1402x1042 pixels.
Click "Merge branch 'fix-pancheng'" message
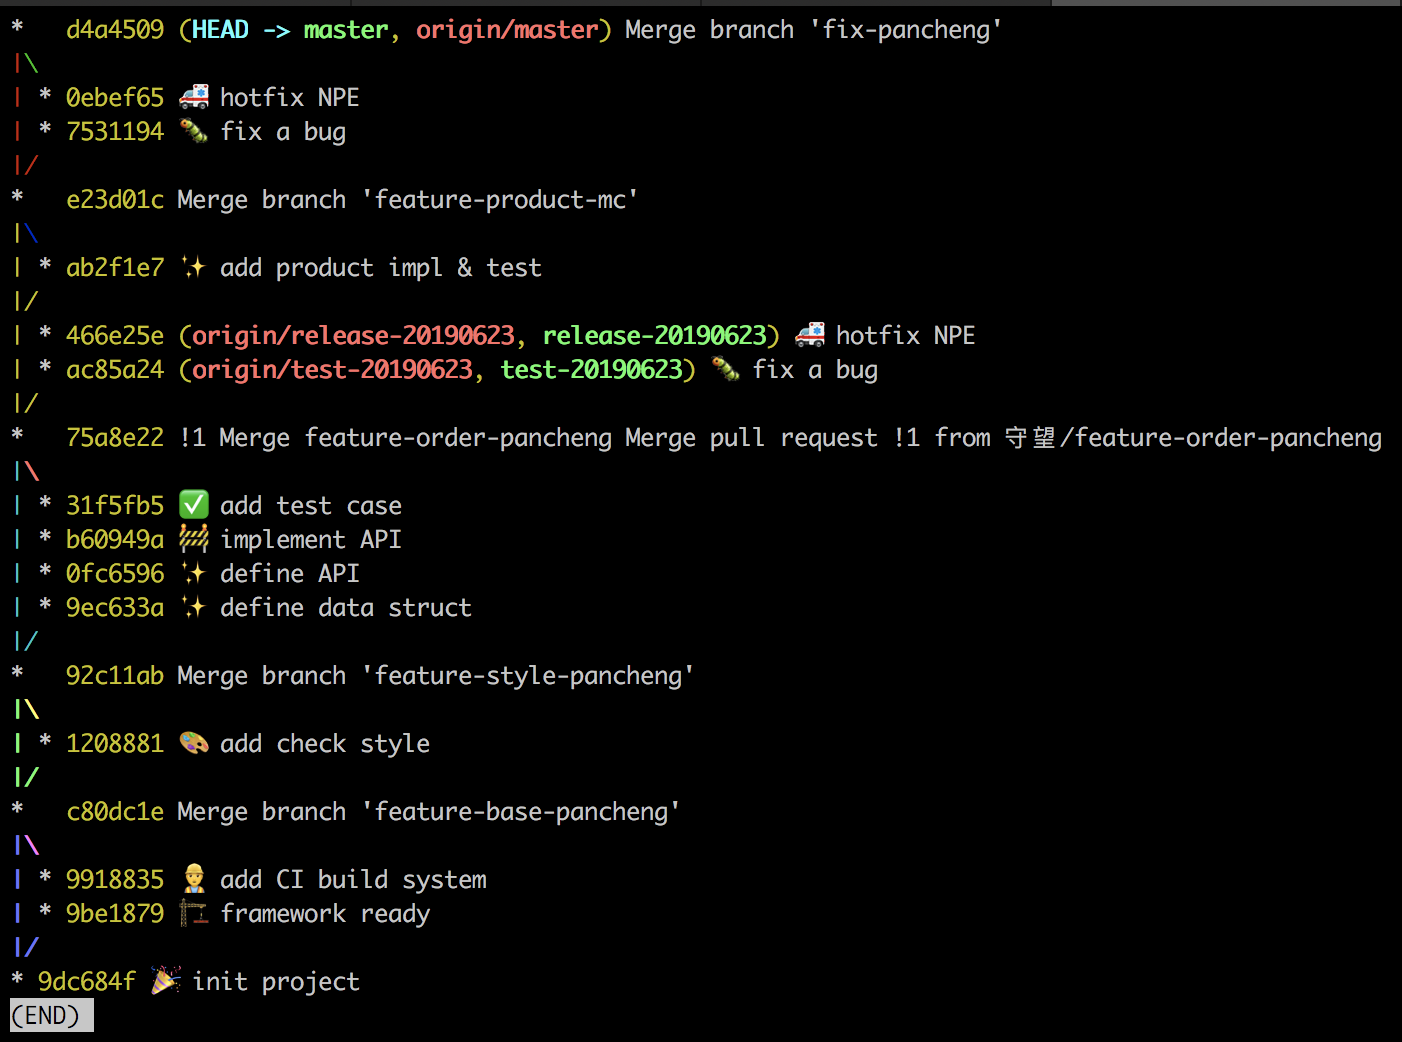tap(813, 30)
